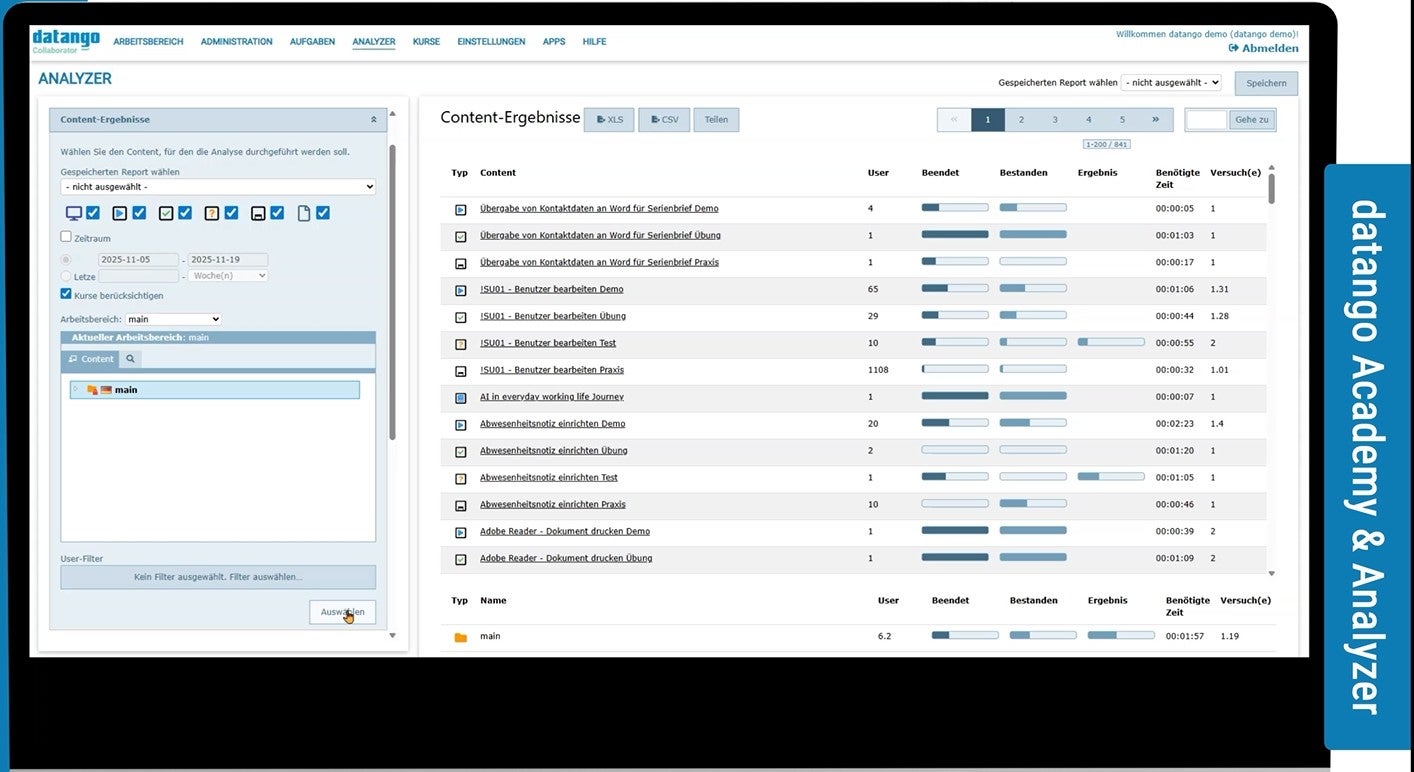The width and height of the screenshot is (1414, 772).
Task: Click the results table vertical scrollbar
Action: 1272,188
